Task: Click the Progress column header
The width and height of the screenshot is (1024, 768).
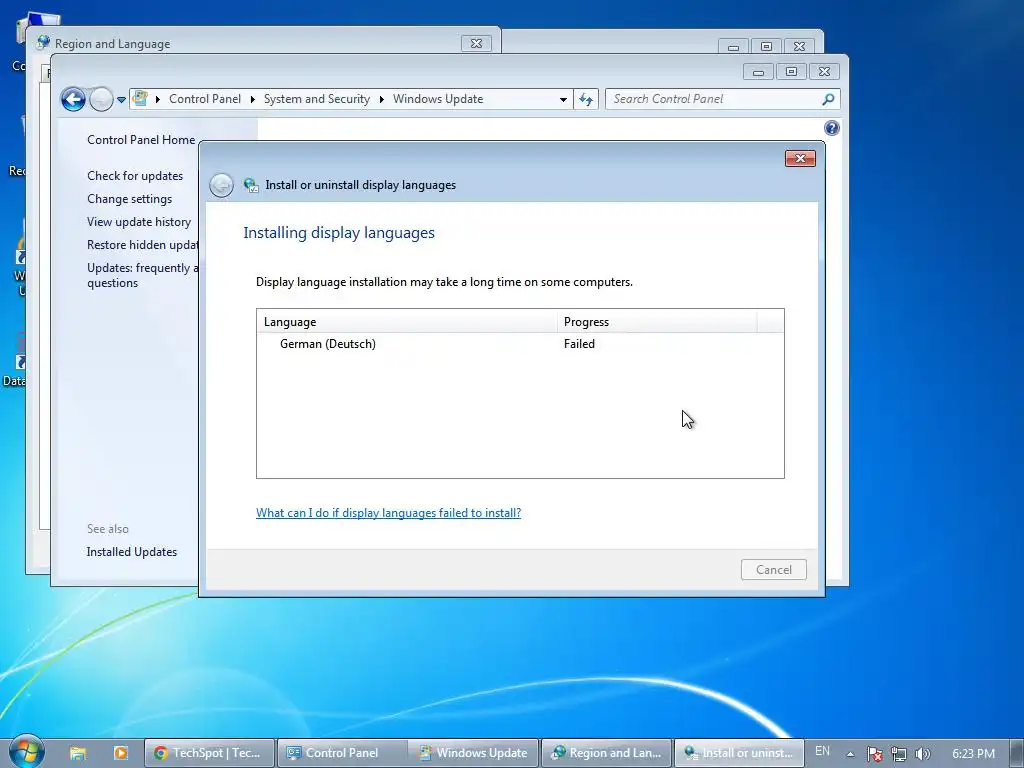Action: (658, 322)
